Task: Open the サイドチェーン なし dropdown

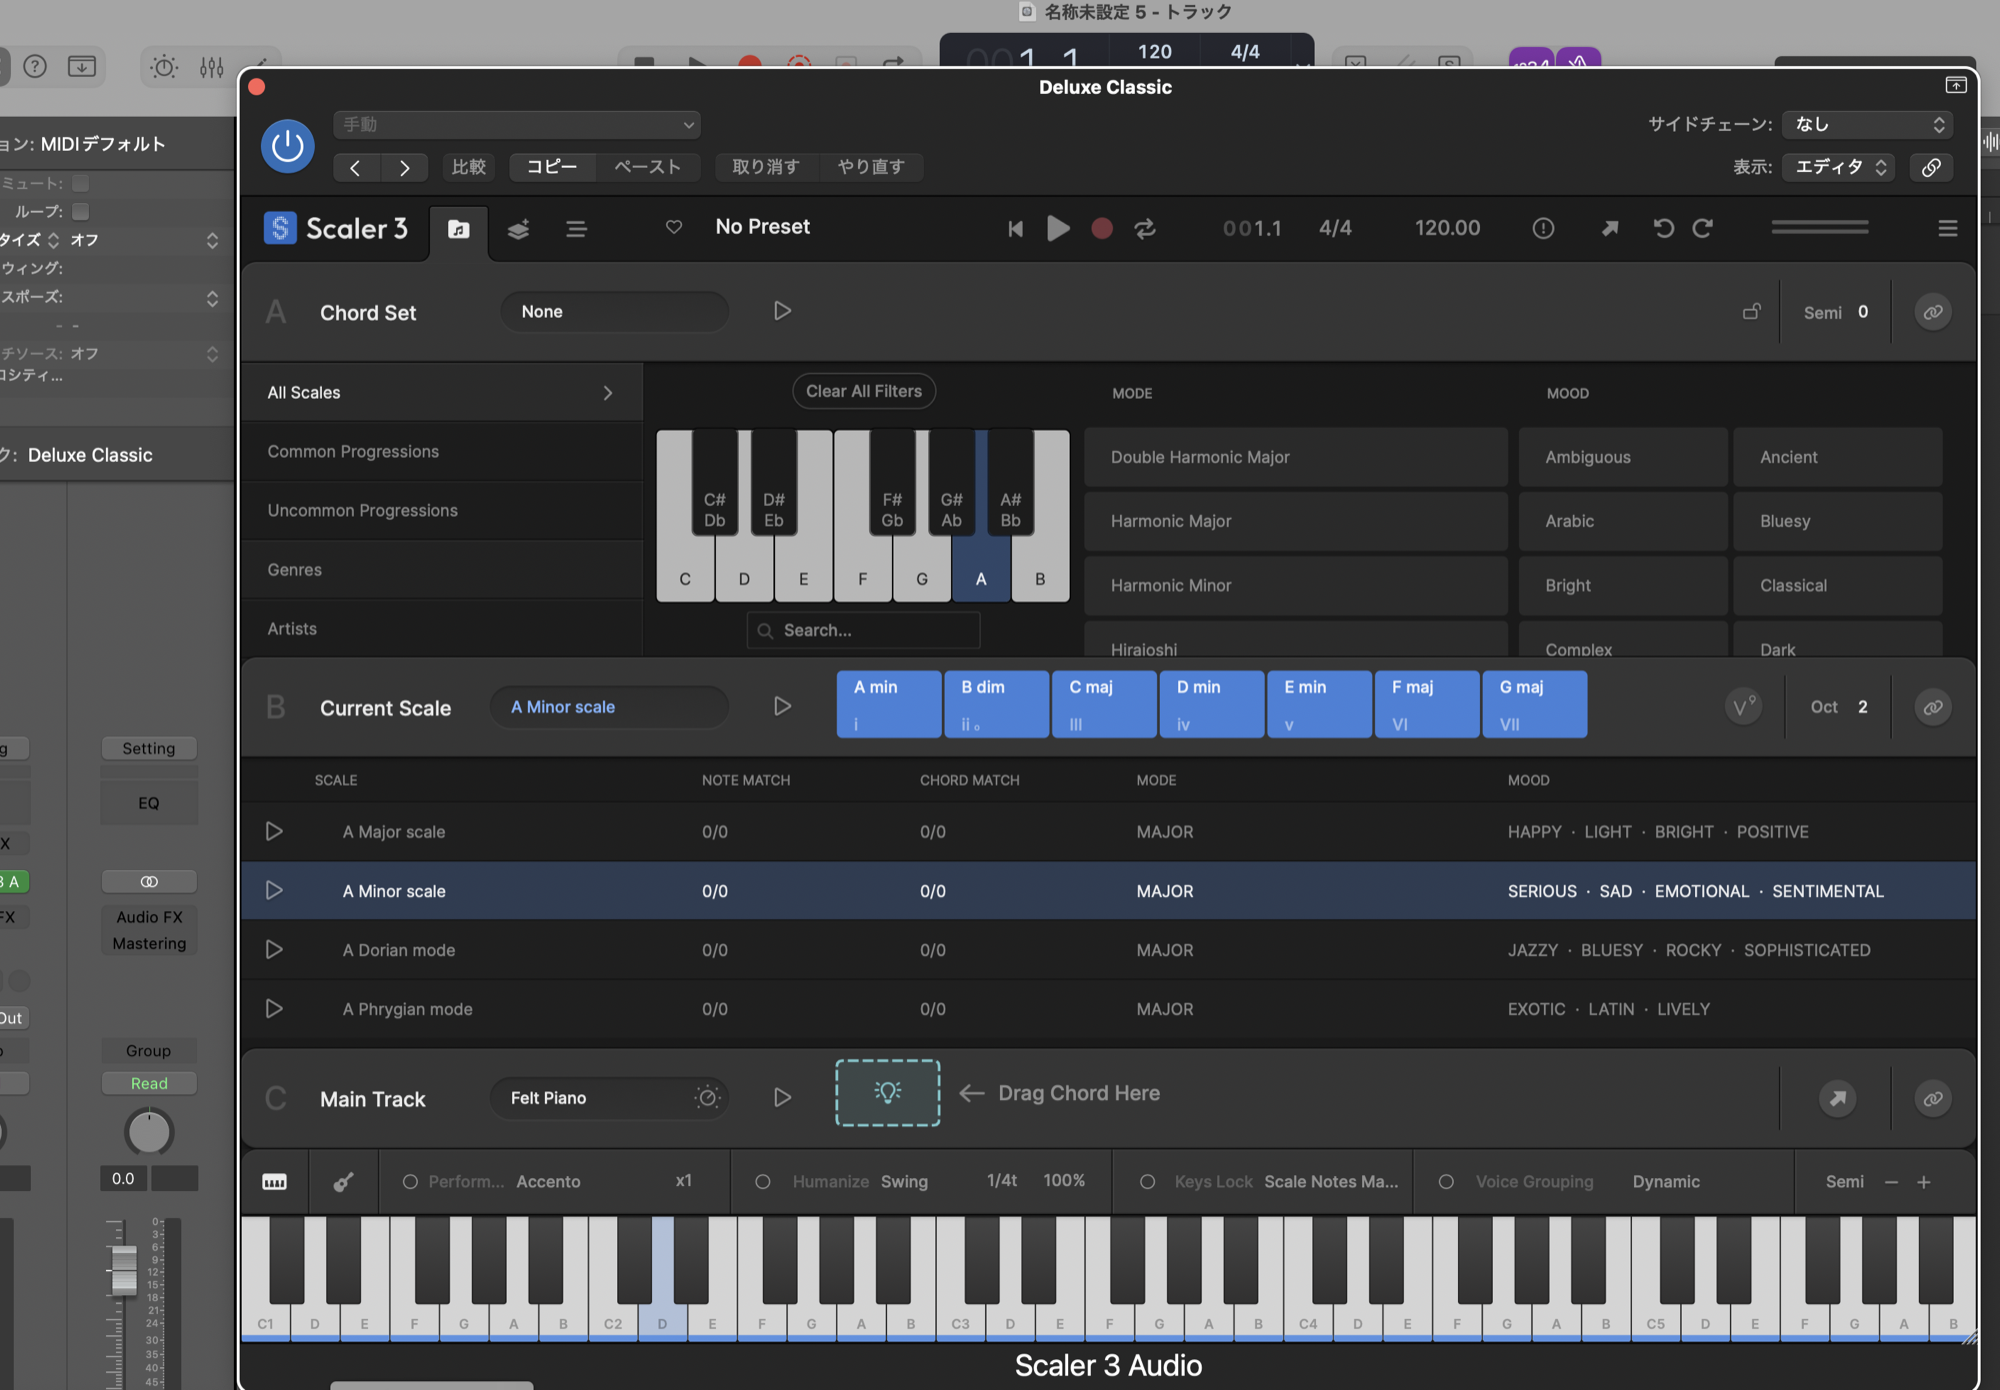Action: 1867,124
